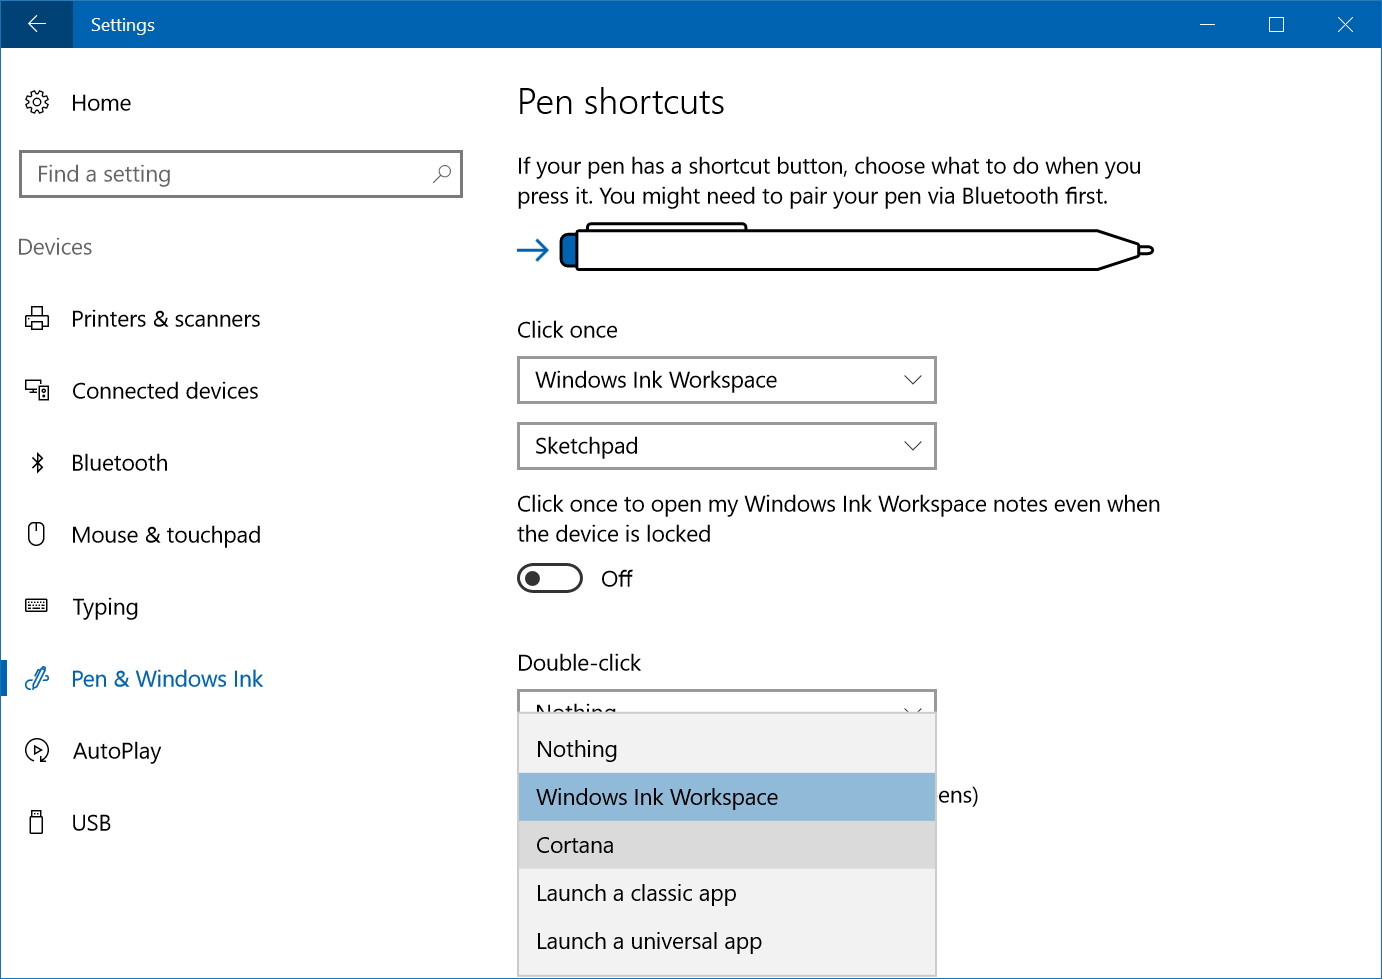The height and width of the screenshot is (979, 1382).
Task: Click the AutoPlay icon in sidebar
Action: (x=37, y=750)
